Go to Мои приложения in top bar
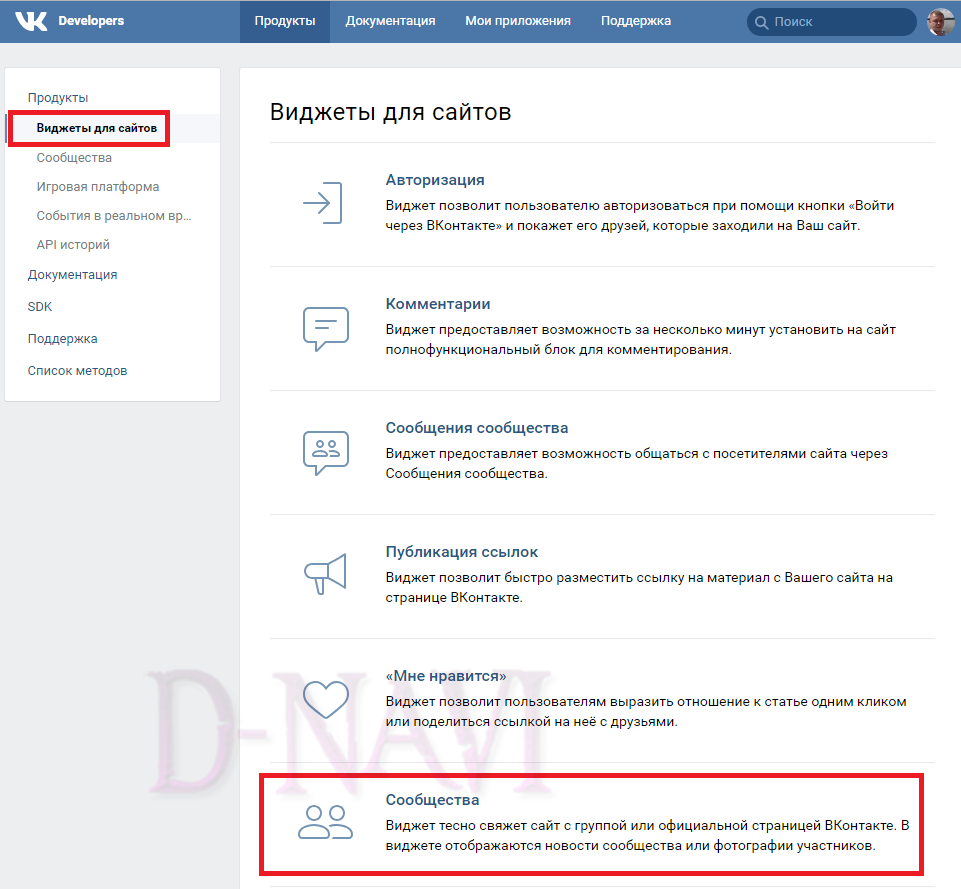961x889 pixels. point(518,21)
